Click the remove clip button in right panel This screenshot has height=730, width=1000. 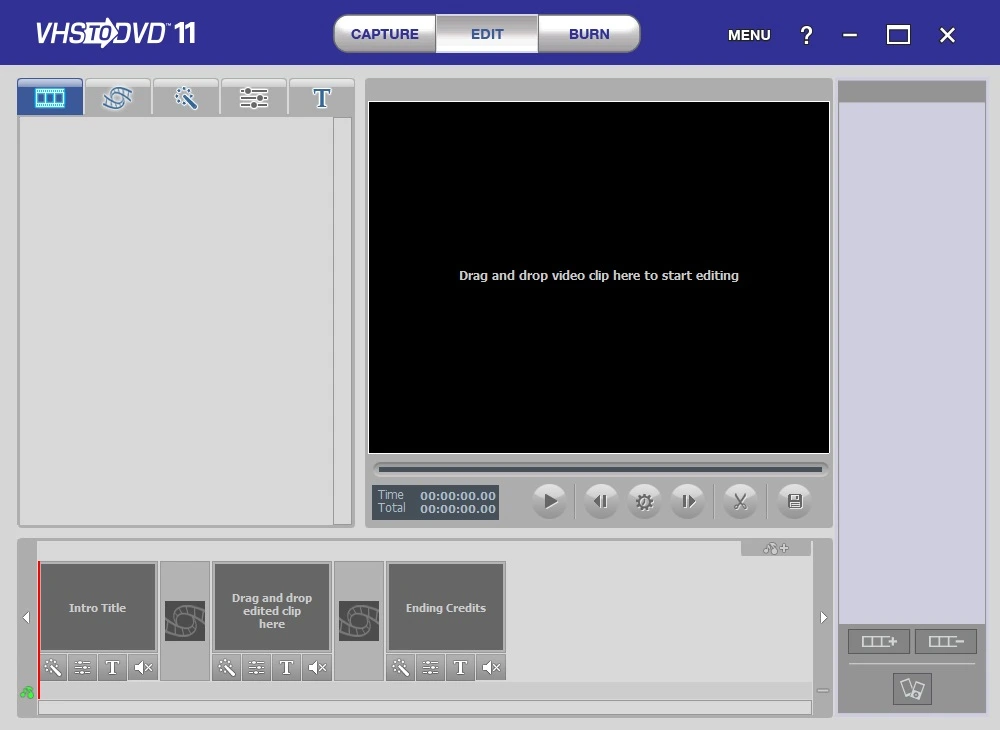946,641
